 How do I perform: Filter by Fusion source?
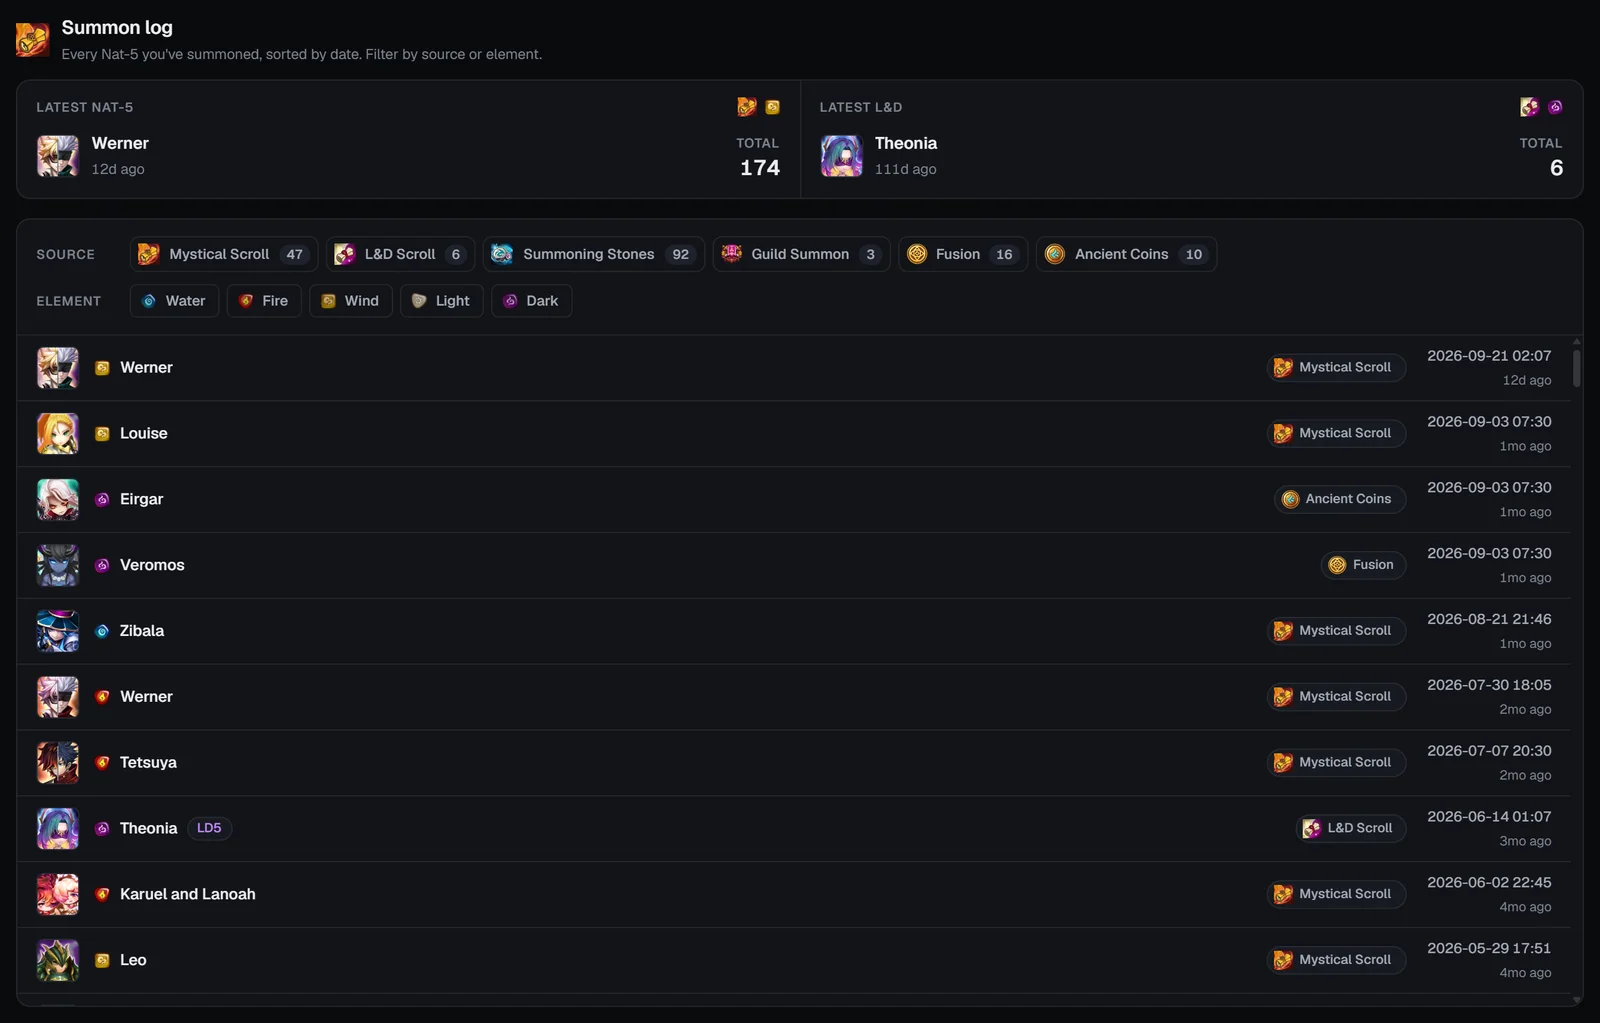click(x=963, y=254)
